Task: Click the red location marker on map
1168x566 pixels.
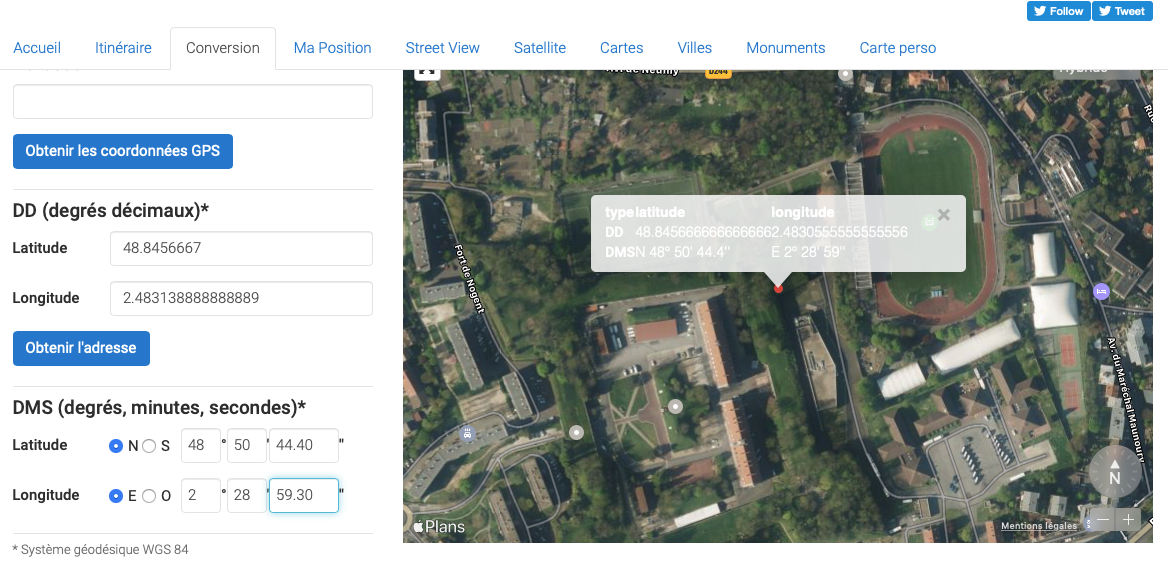Action: pyautogui.click(x=778, y=288)
